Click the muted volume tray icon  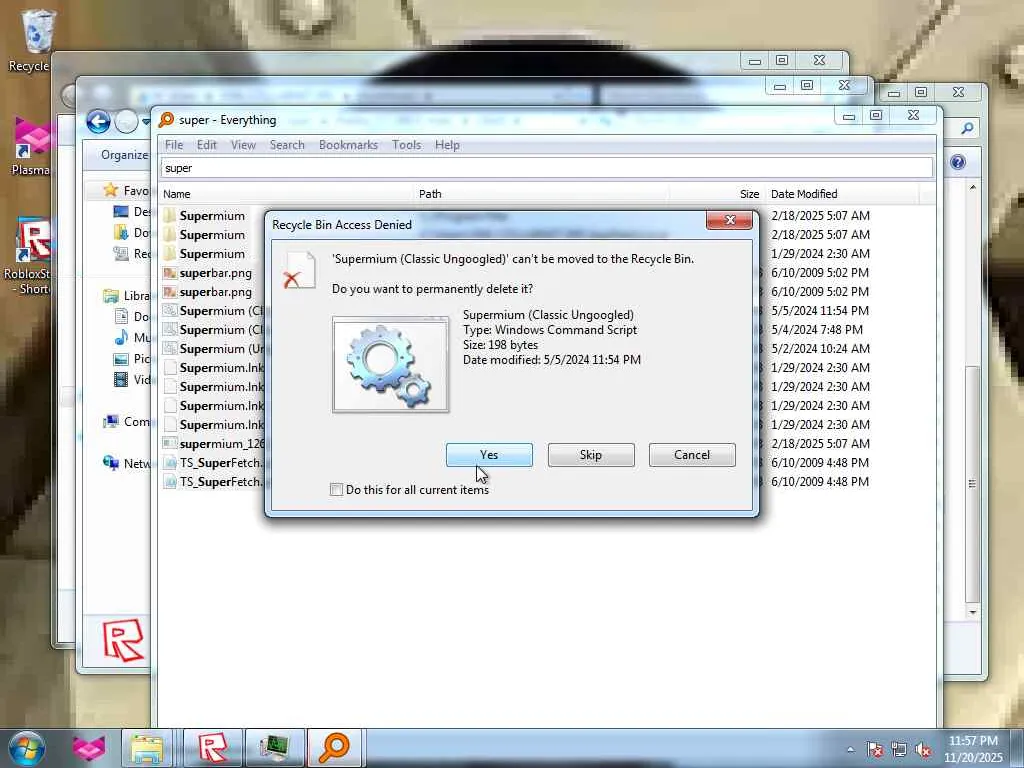(923, 750)
